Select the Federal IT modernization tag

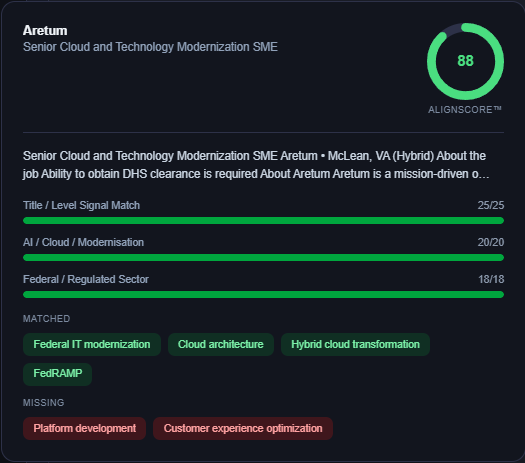click(x=92, y=344)
